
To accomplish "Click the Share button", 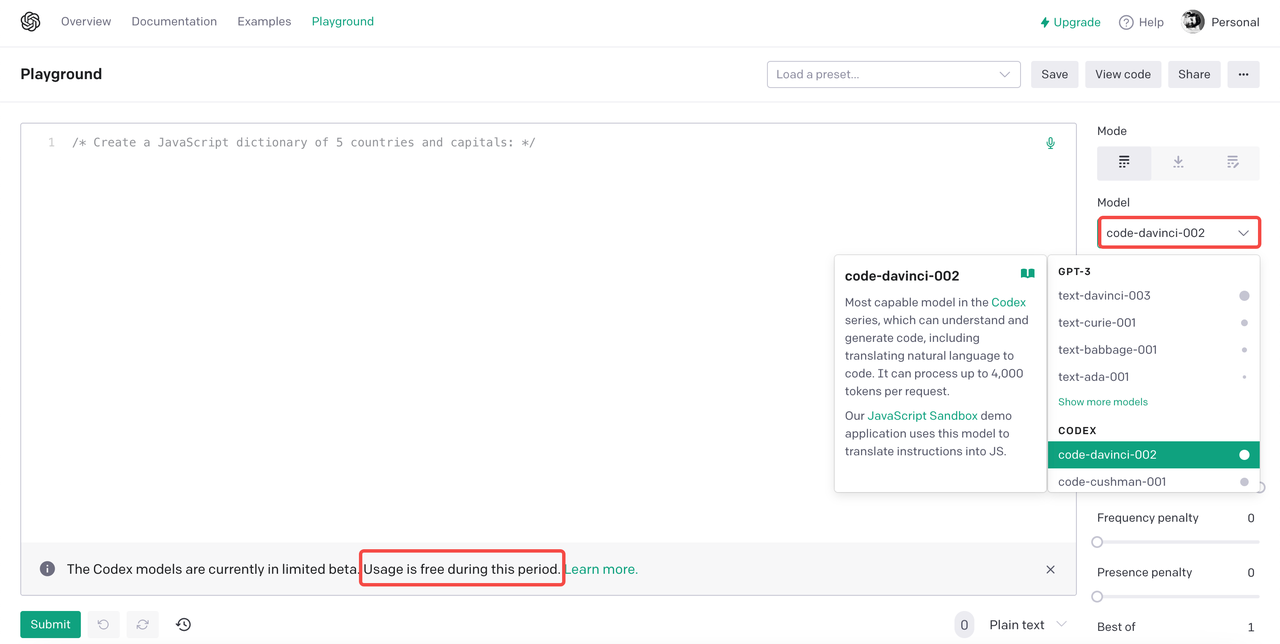I will [x=1194, y=74].
